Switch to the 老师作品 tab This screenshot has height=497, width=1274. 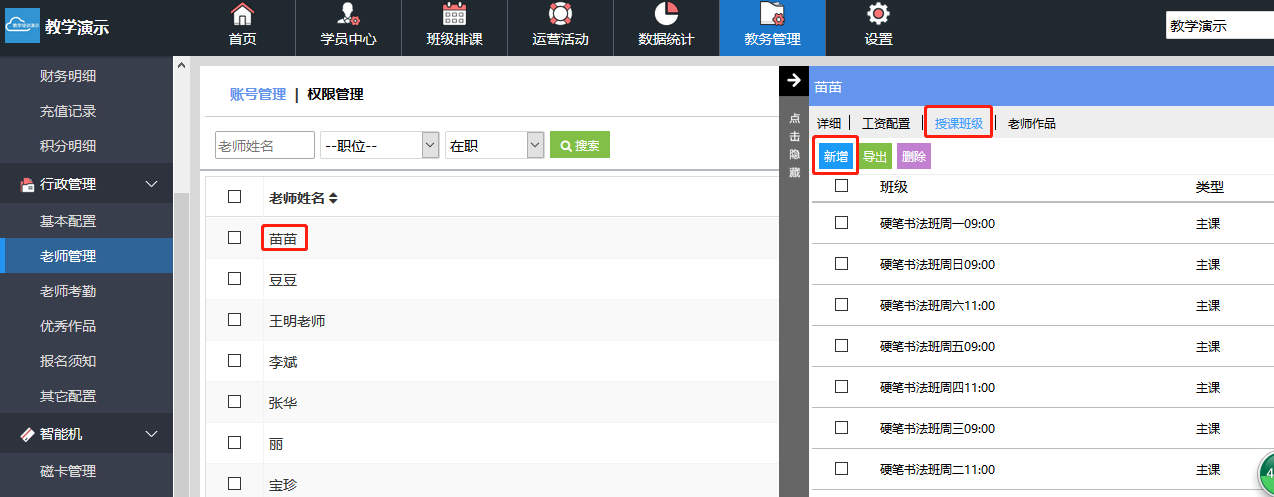pyautogui.click(x=1031, y=124)
